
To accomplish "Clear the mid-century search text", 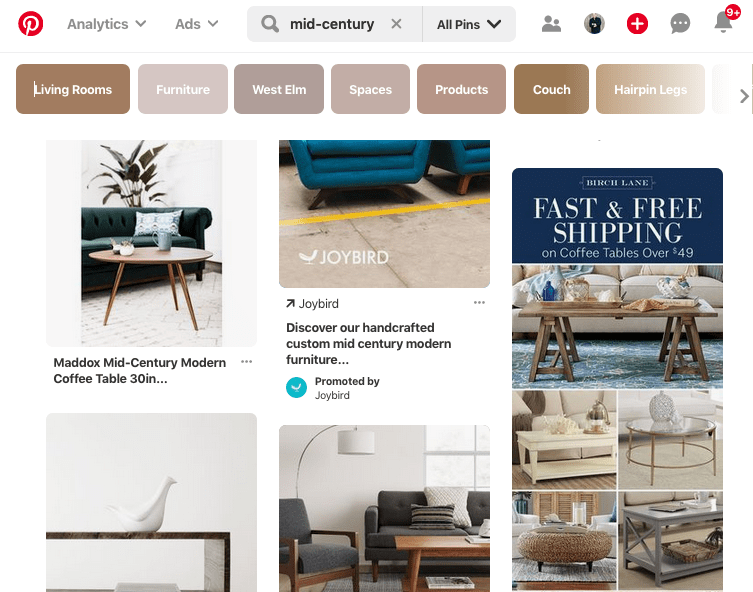I will click(396, 24).
